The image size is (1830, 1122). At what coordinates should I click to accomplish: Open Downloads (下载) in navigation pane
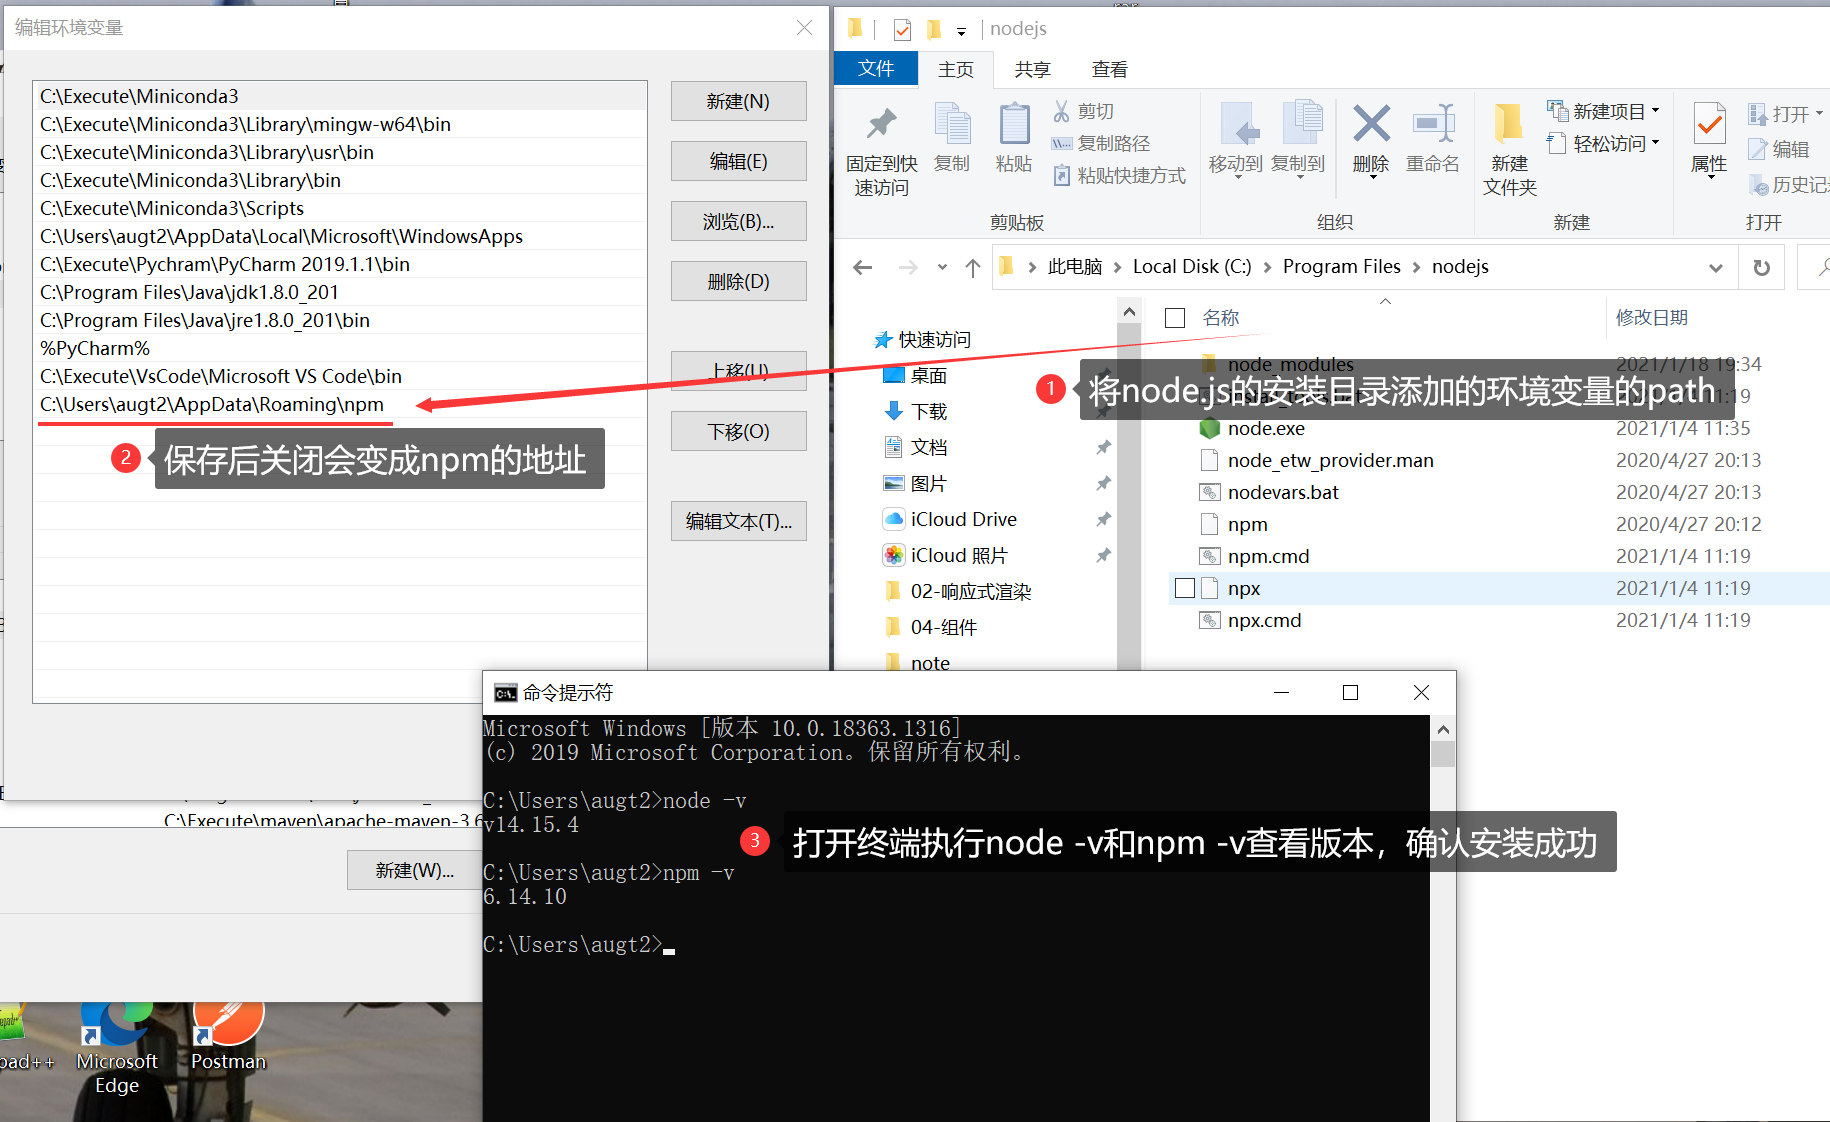click(x=915, y=412)
